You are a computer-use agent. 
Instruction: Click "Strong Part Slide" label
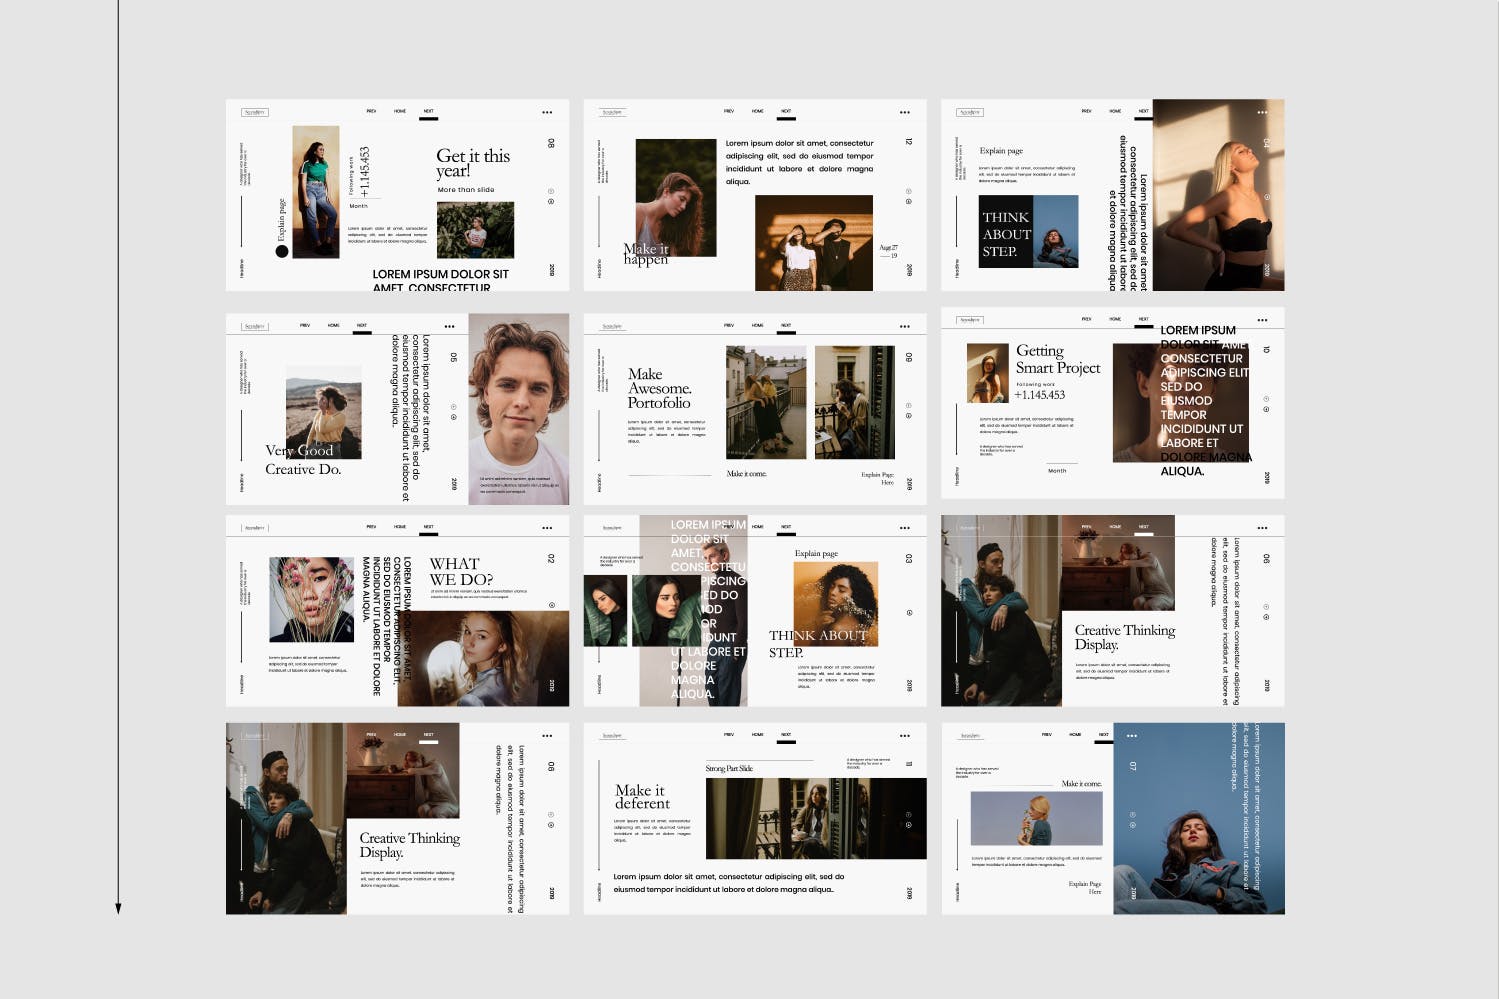729,768
